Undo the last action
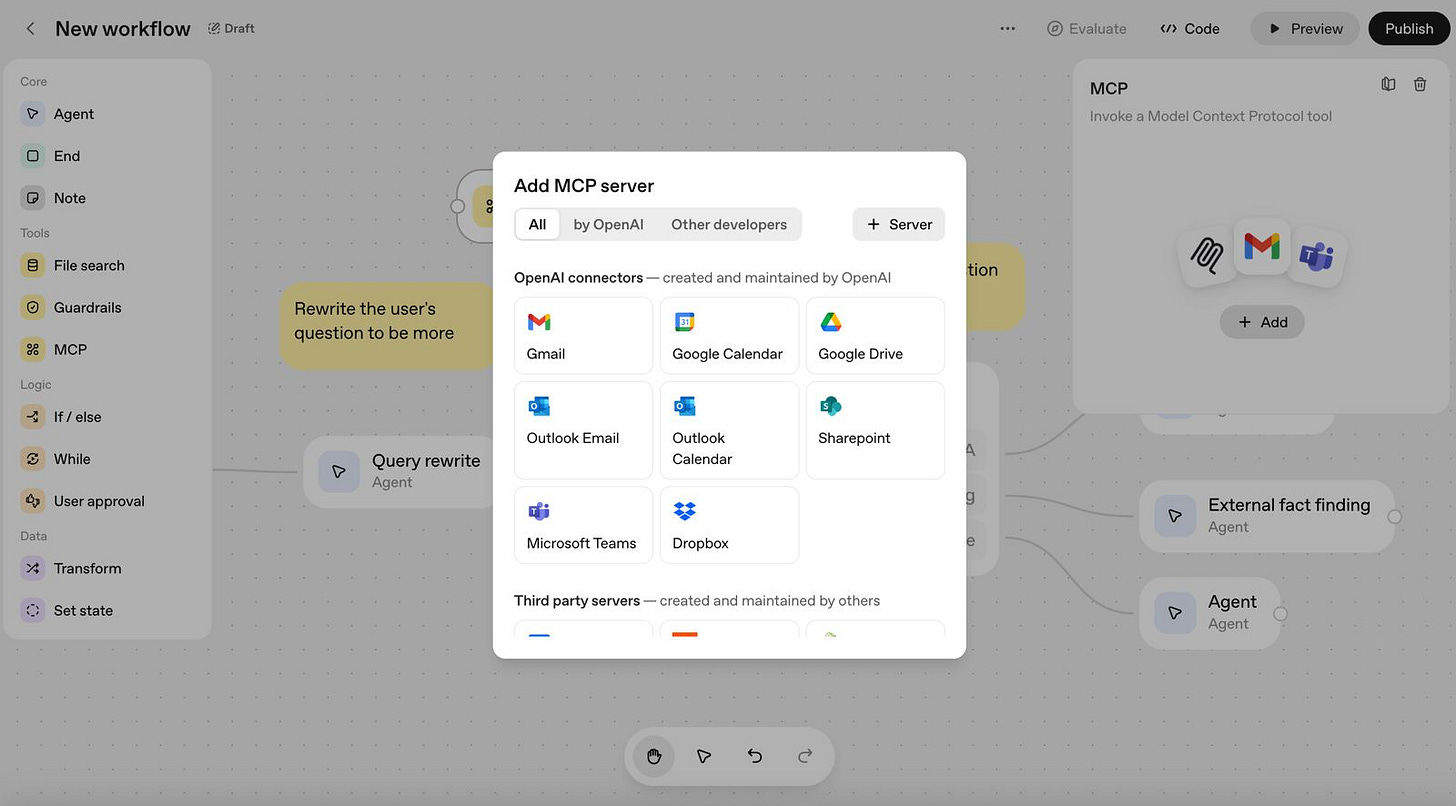The width and height of the screenshot is (1456, 806). coord(755,756)
